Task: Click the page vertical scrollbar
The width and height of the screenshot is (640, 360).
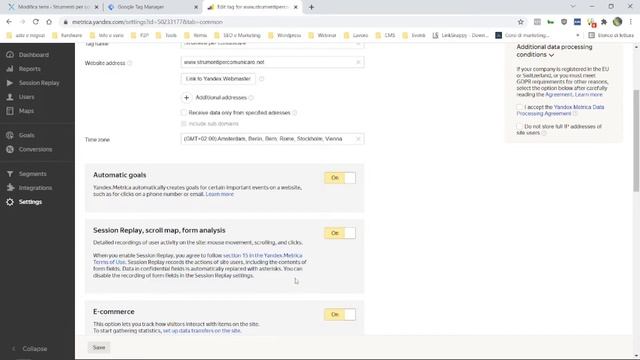Action: 636,140
